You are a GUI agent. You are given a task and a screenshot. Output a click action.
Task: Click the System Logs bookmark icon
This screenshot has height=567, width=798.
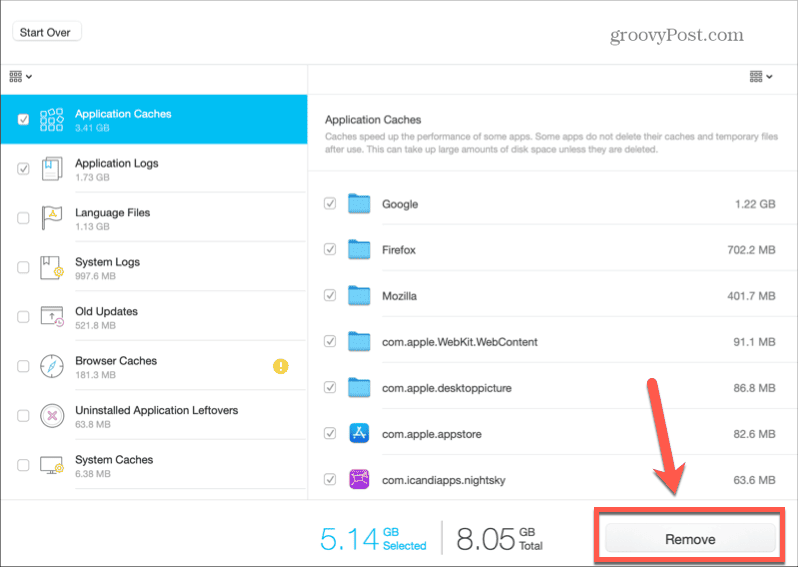(52, 268)
